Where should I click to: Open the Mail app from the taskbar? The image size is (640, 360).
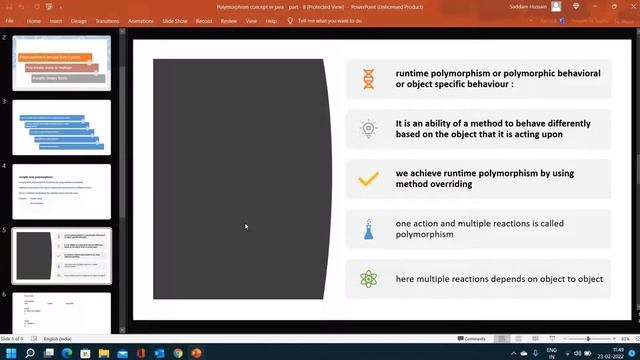(122, 353)
